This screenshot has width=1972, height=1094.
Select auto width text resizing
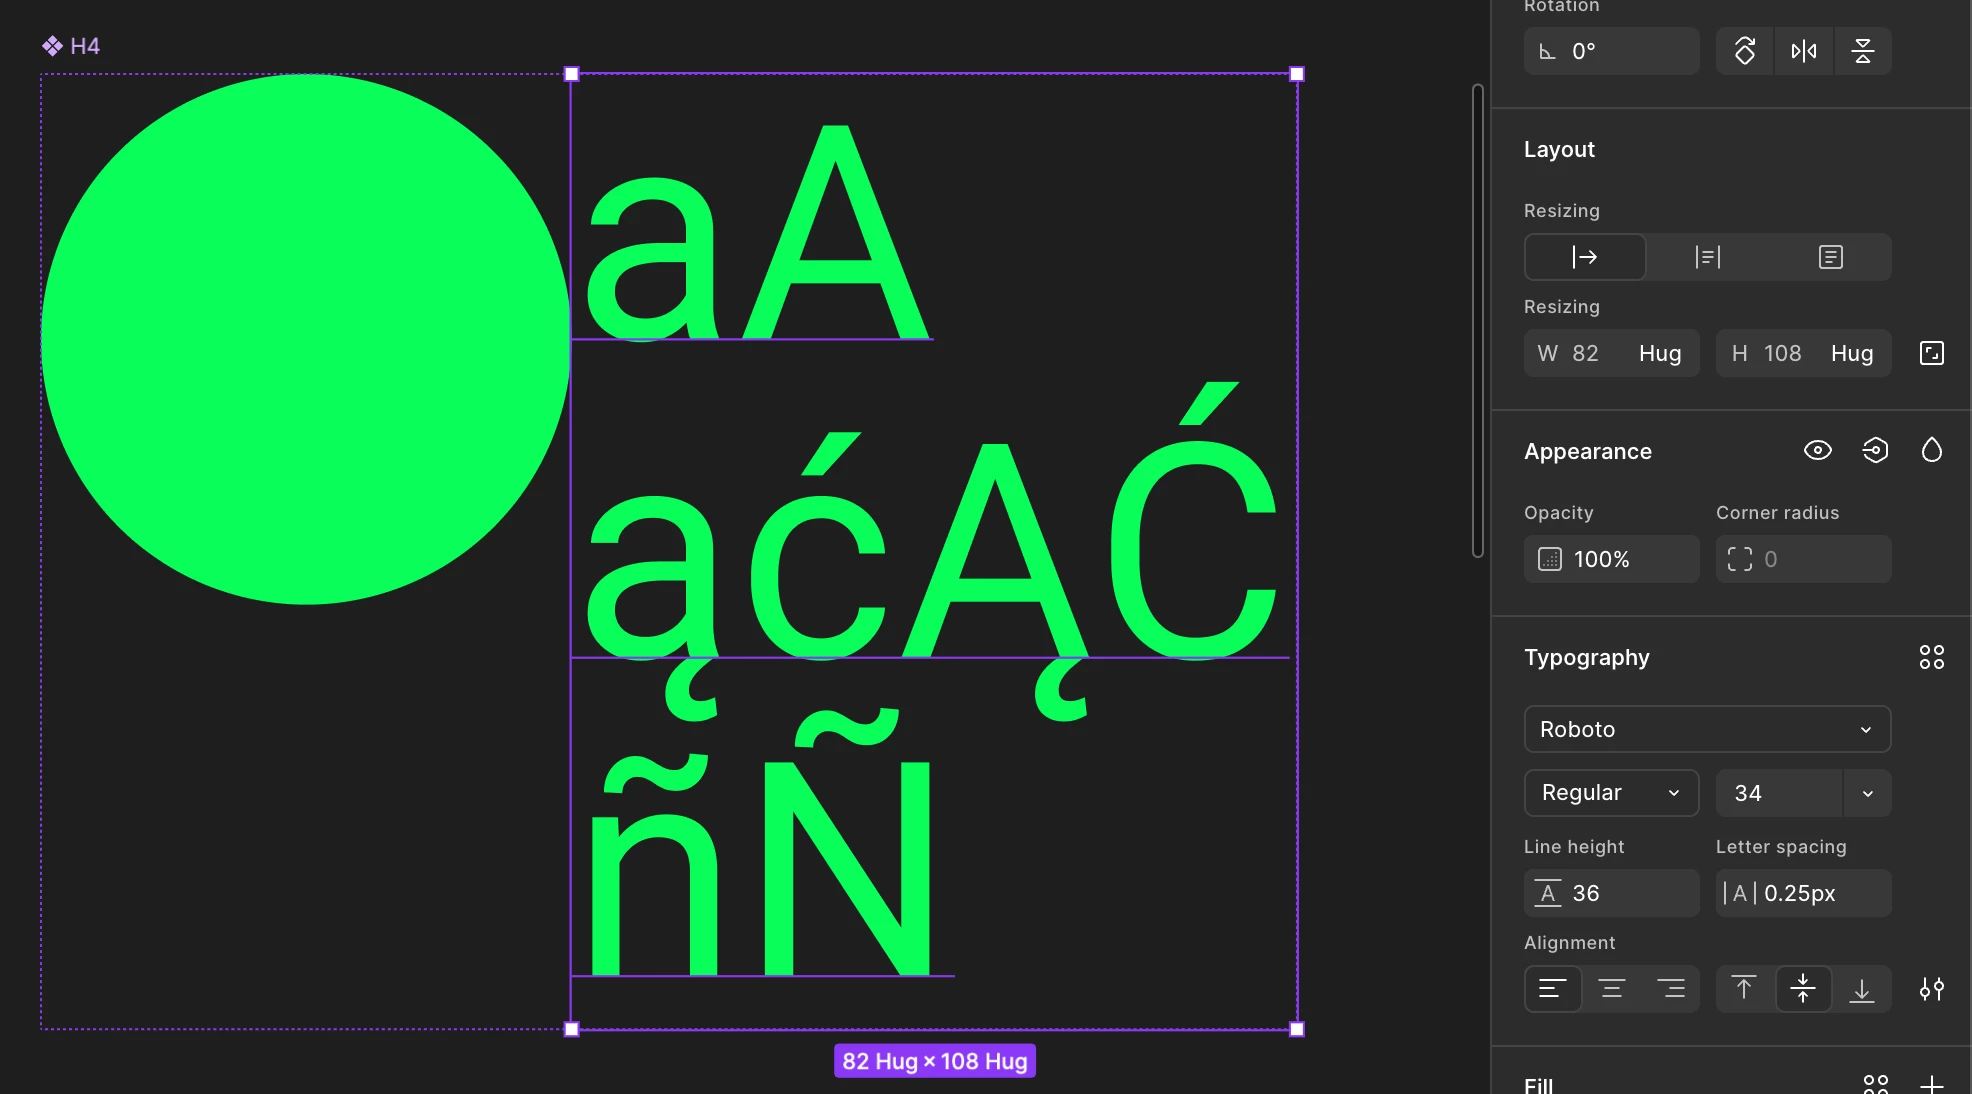(1585, 257)
